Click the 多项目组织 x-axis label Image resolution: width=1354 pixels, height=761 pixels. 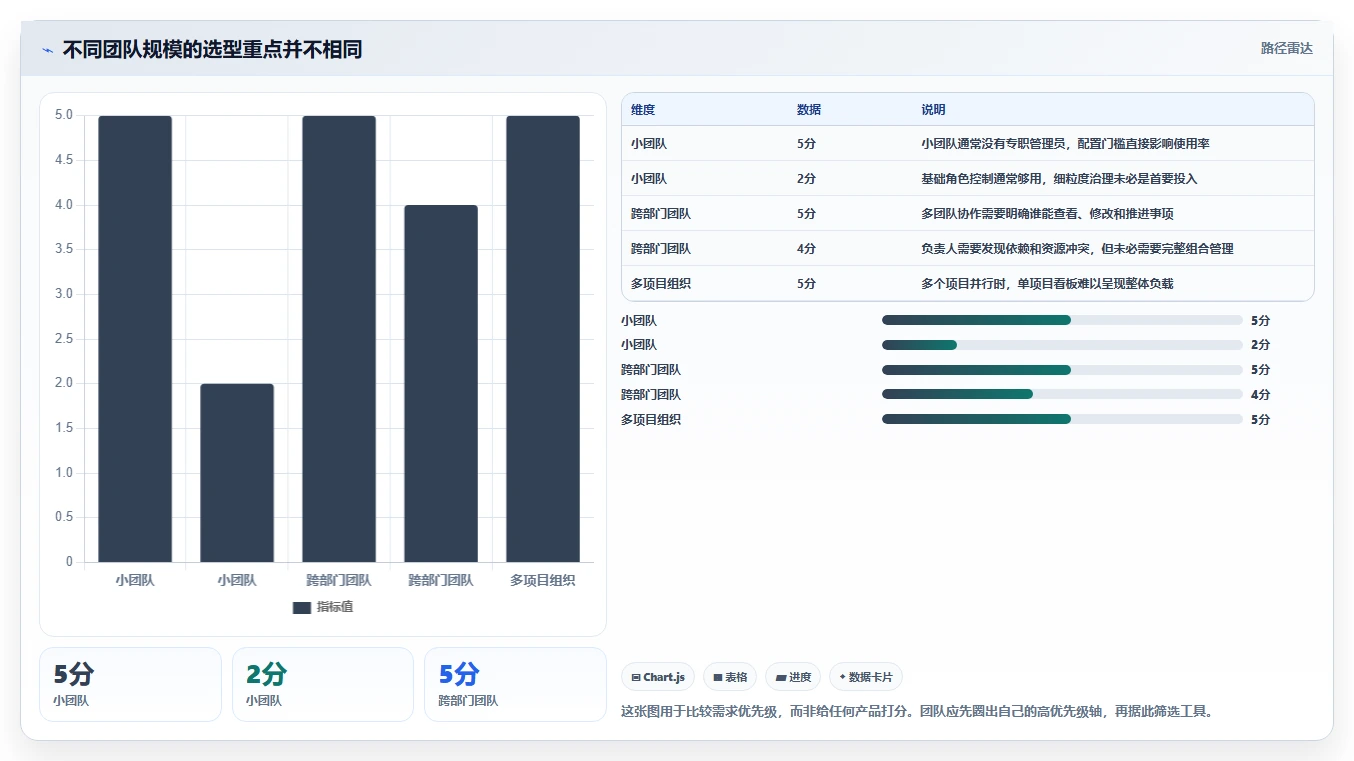click(x=543, y=580)
